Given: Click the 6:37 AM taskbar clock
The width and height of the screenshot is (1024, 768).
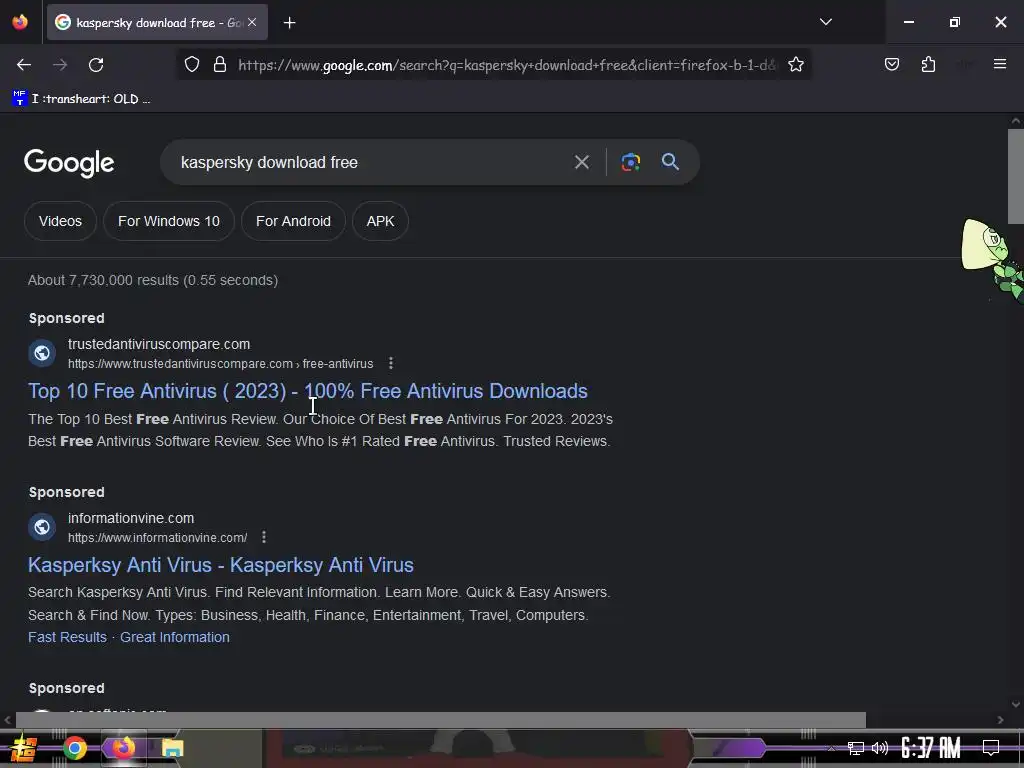Looking at the screenshot, I should [931, 748].
